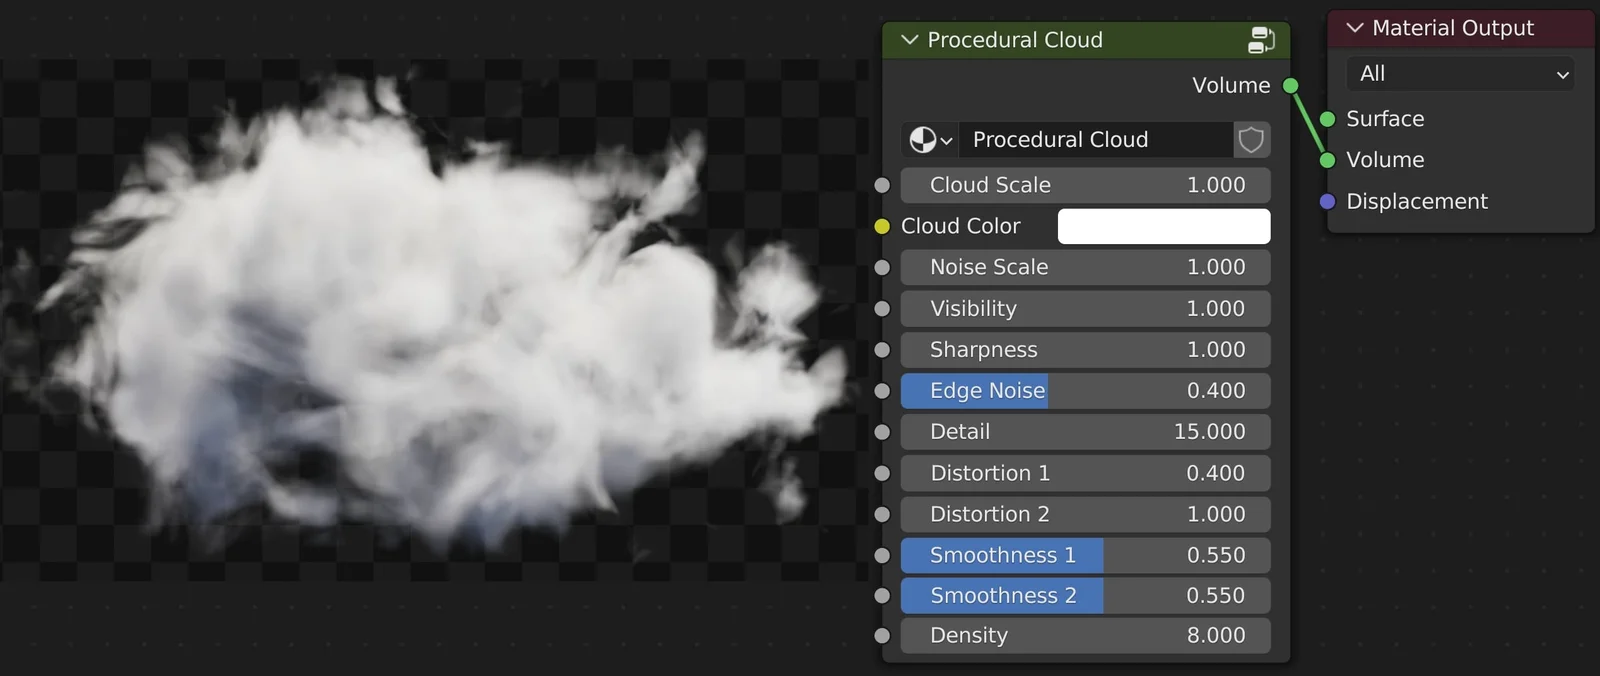Click the Surface input socket
This screenshot has width=1600, height=676.
click(1328, 119)
